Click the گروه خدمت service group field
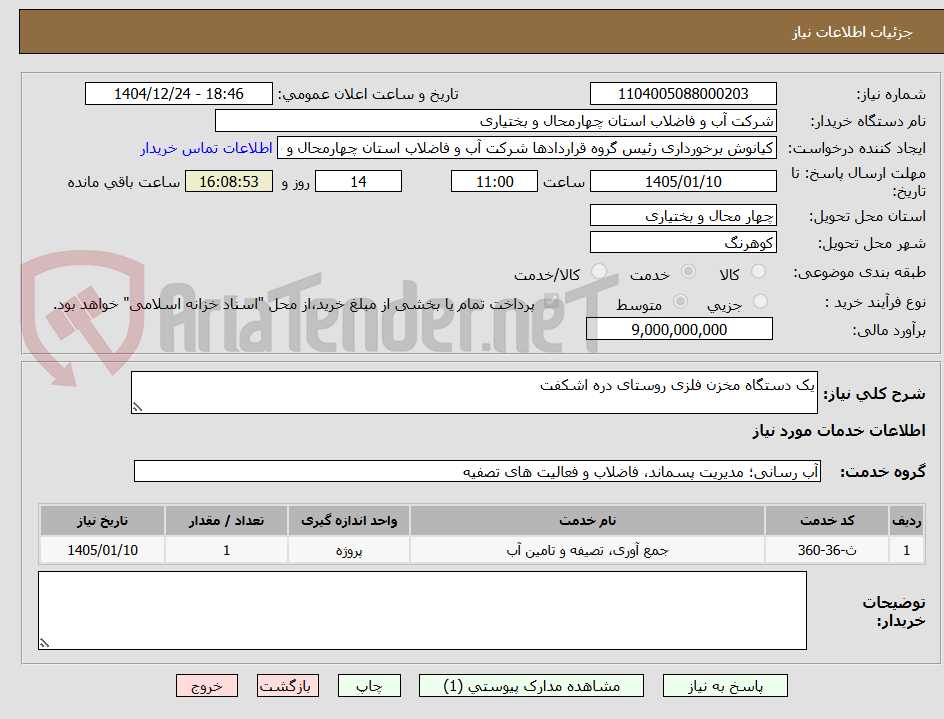The image size is (944, 719). [x=477, y=472]
